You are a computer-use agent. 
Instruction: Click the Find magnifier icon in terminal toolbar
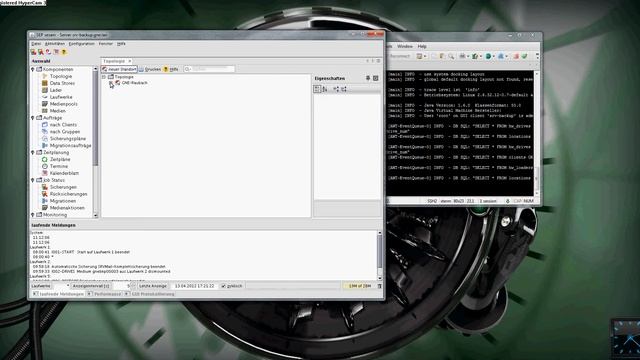click(451, 56)
